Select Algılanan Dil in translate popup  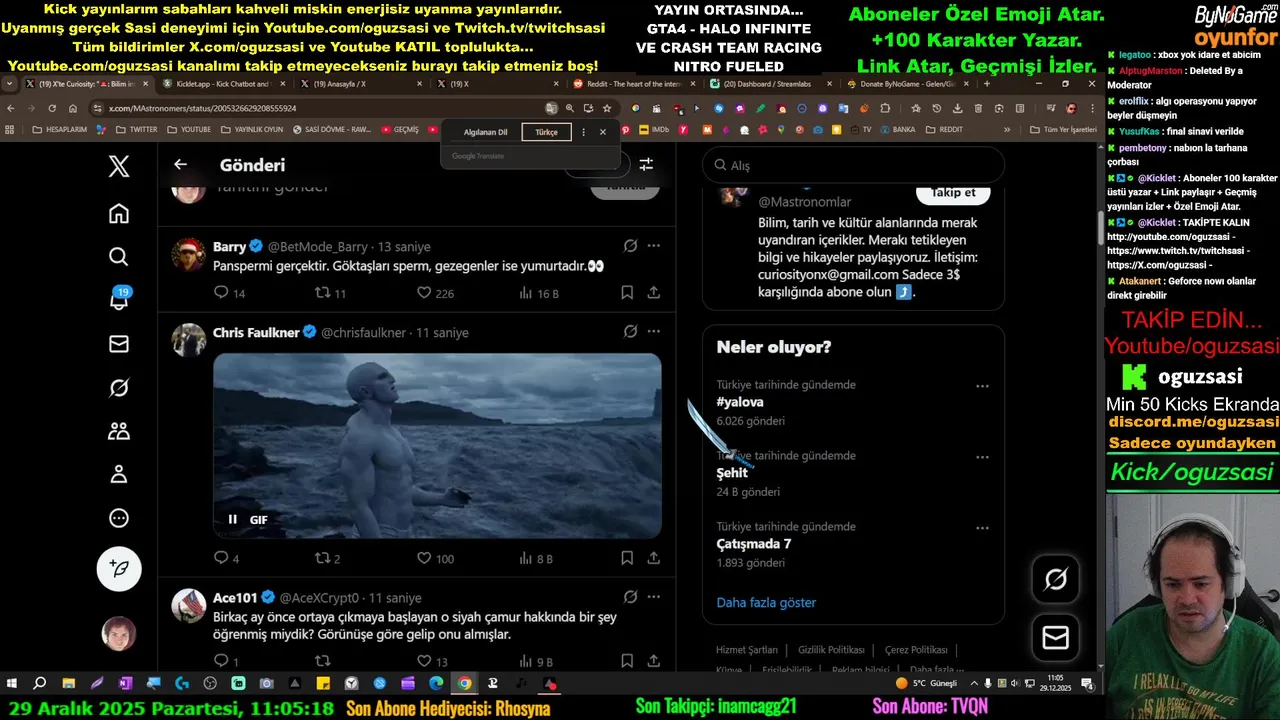point(485,132)
